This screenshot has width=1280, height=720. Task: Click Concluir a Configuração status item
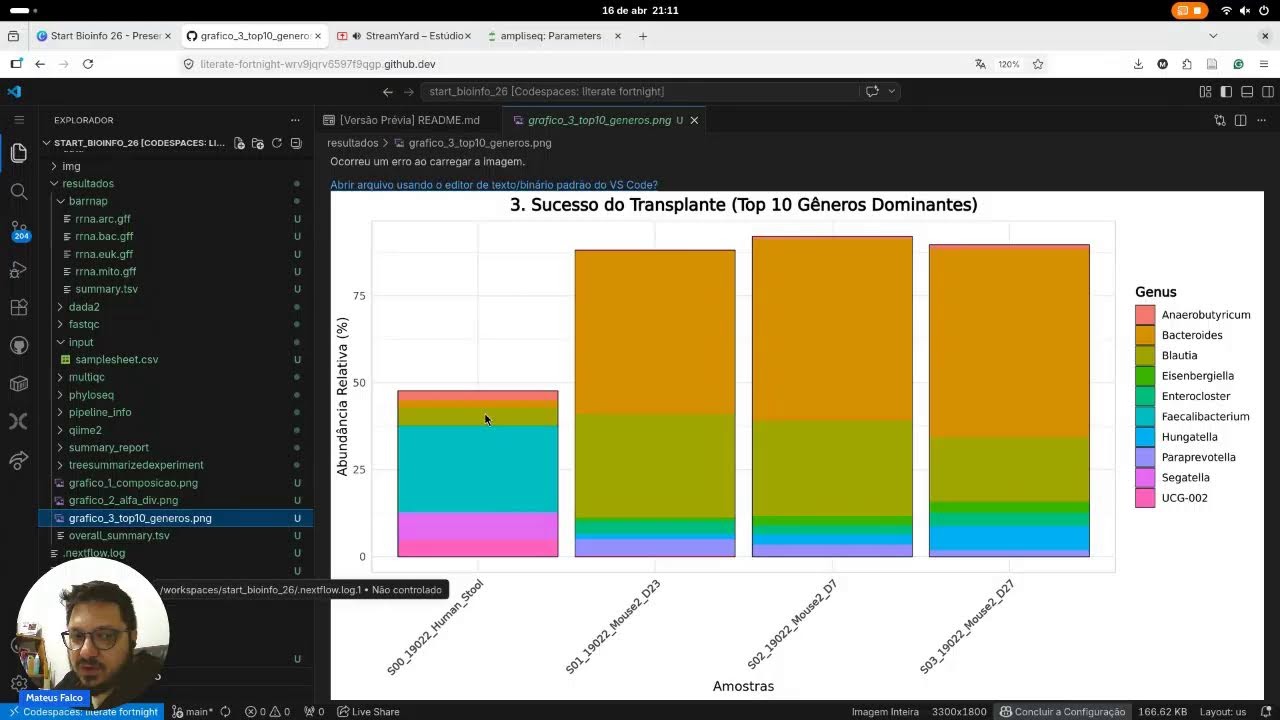click(1062, 712)
